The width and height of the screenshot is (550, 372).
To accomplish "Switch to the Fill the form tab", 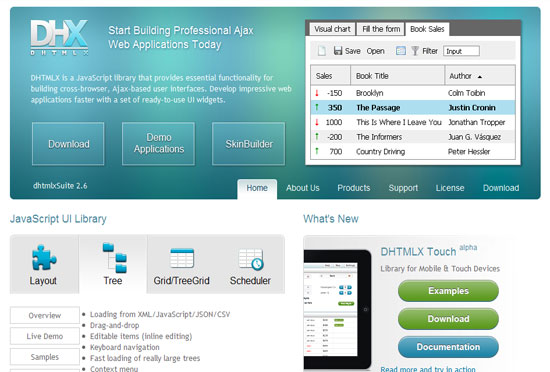I will point(381,29).
